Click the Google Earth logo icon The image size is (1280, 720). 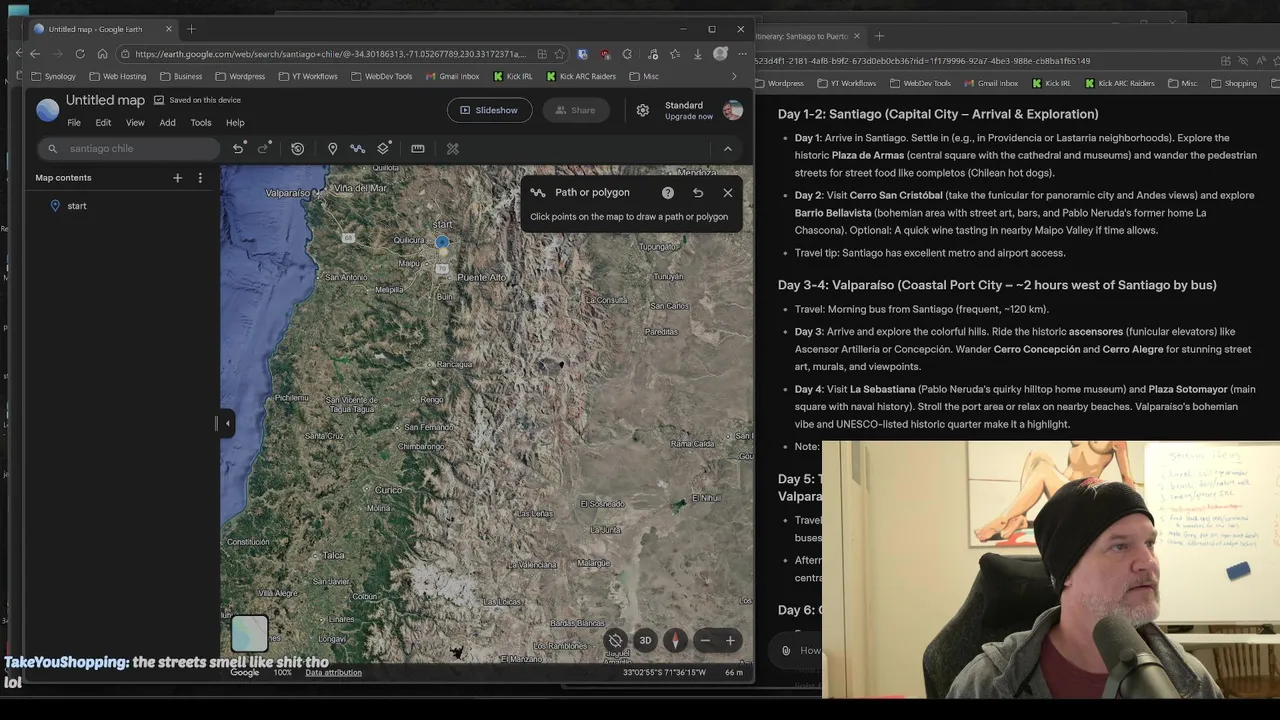pos(47,110)
